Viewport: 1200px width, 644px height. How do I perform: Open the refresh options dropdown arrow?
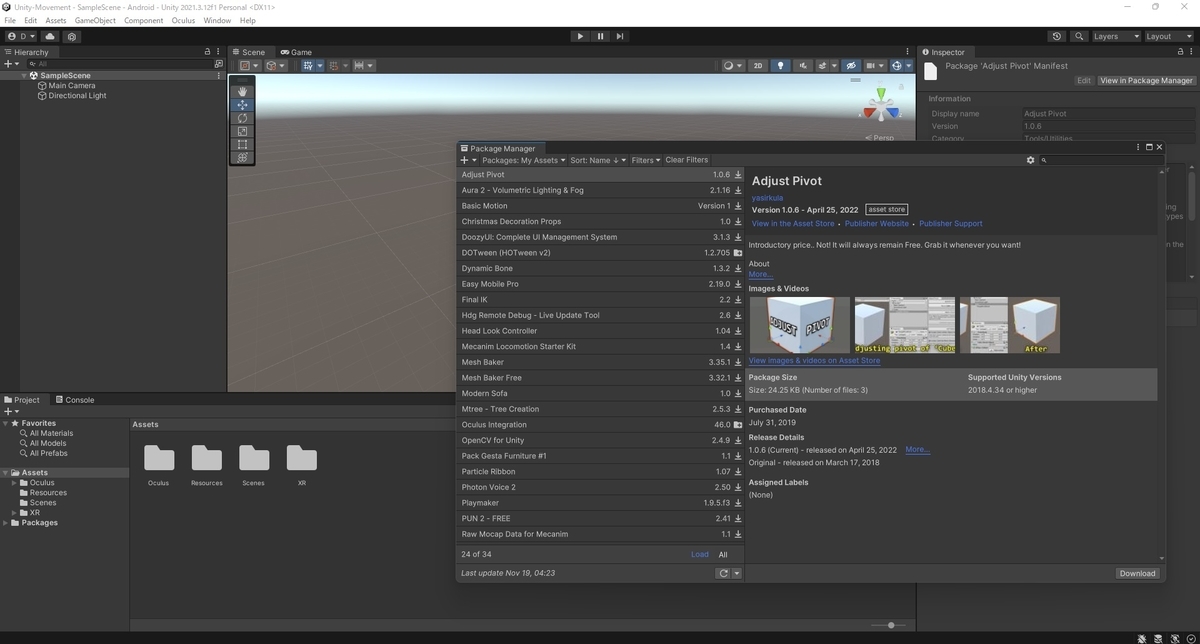(737, 574)
